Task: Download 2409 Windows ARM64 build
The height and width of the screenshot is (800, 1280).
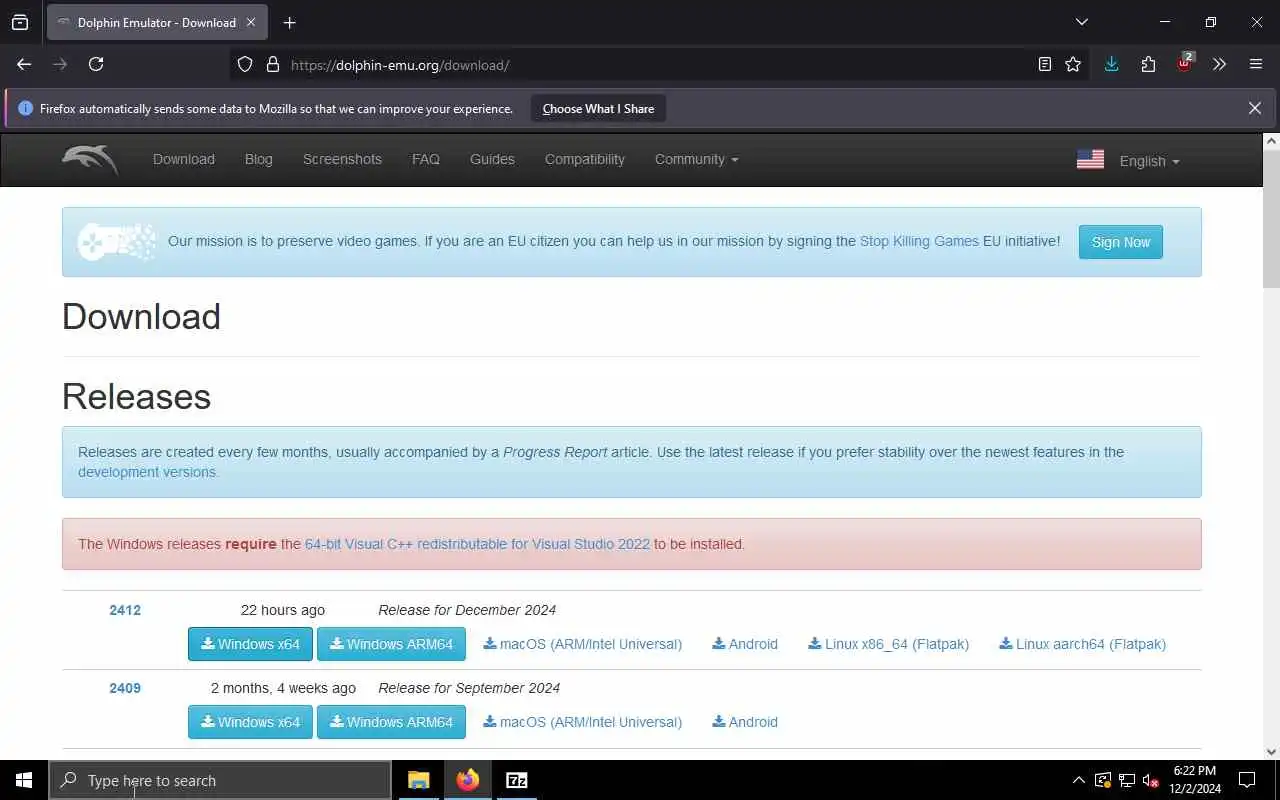Action: click(x=391, y=722)
